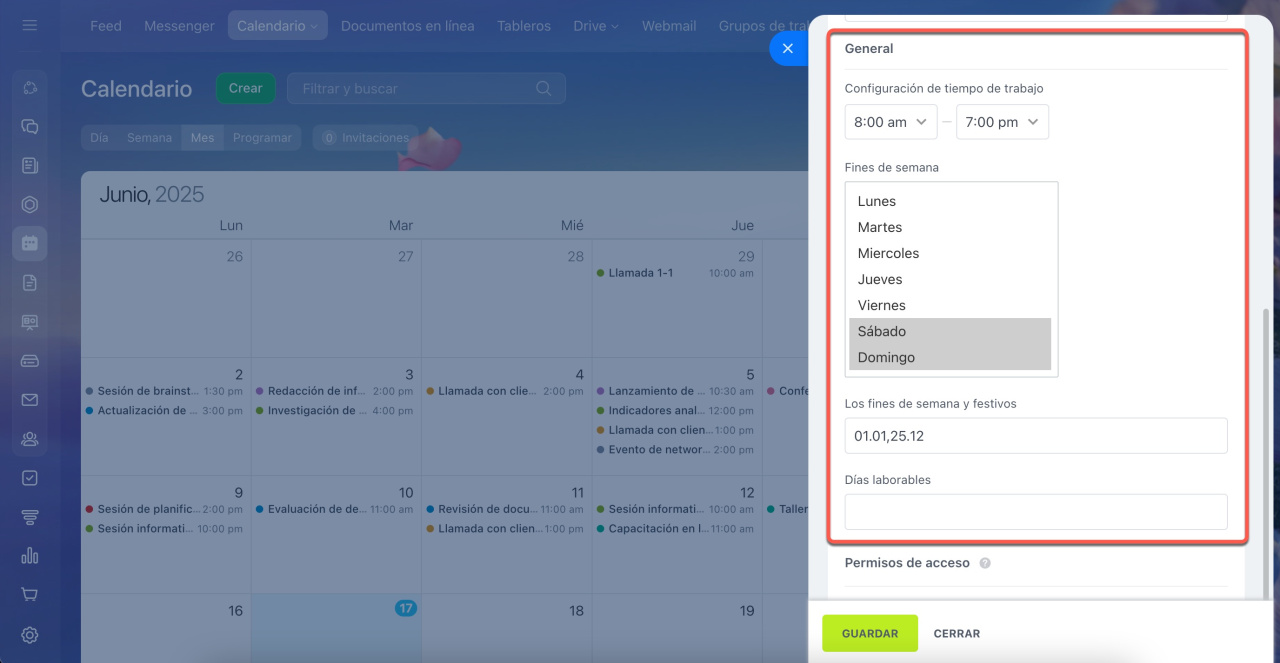Open the workgroups people icon in the sidebar

[x=30, y=439]
